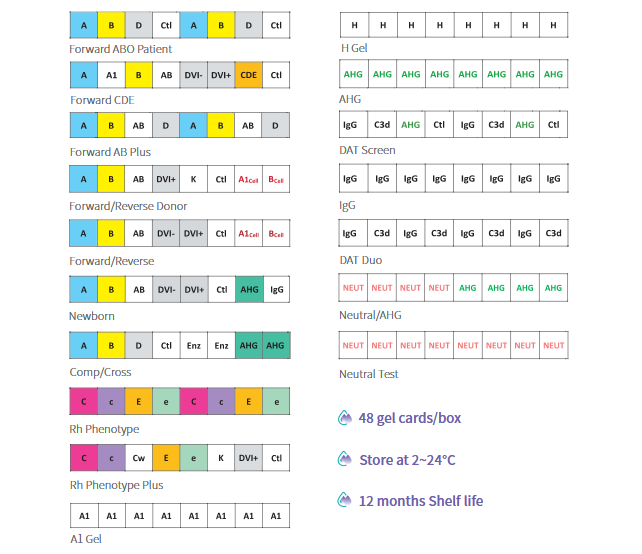Select the Cw cell in Rh Phenotype Plus
642x554 pixels.
pos(139,458)
